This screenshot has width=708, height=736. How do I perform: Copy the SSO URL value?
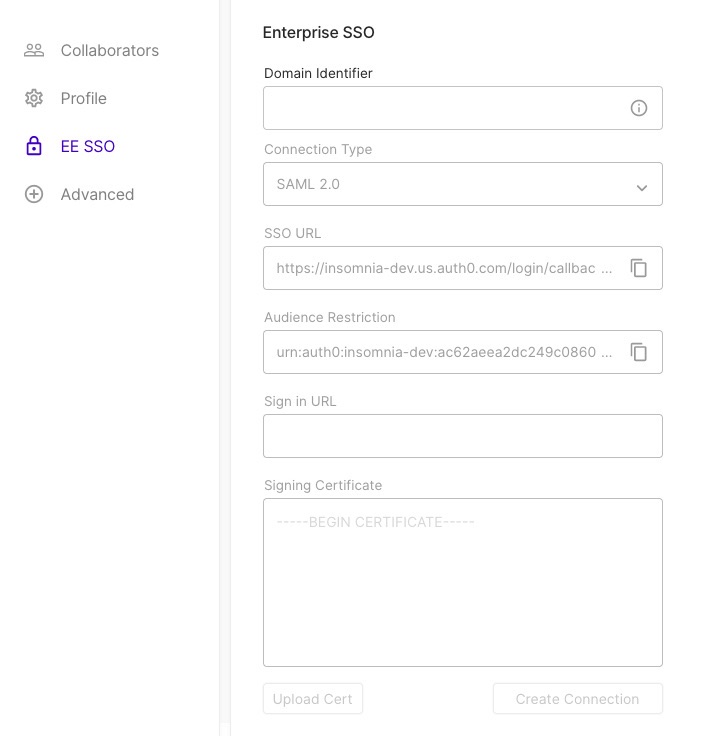click(639, 268)
